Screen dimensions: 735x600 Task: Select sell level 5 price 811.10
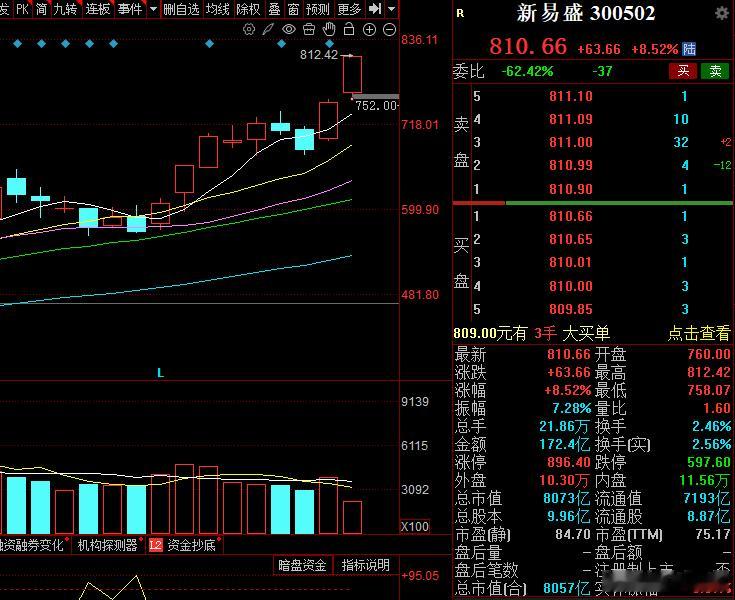pos(570,96)
